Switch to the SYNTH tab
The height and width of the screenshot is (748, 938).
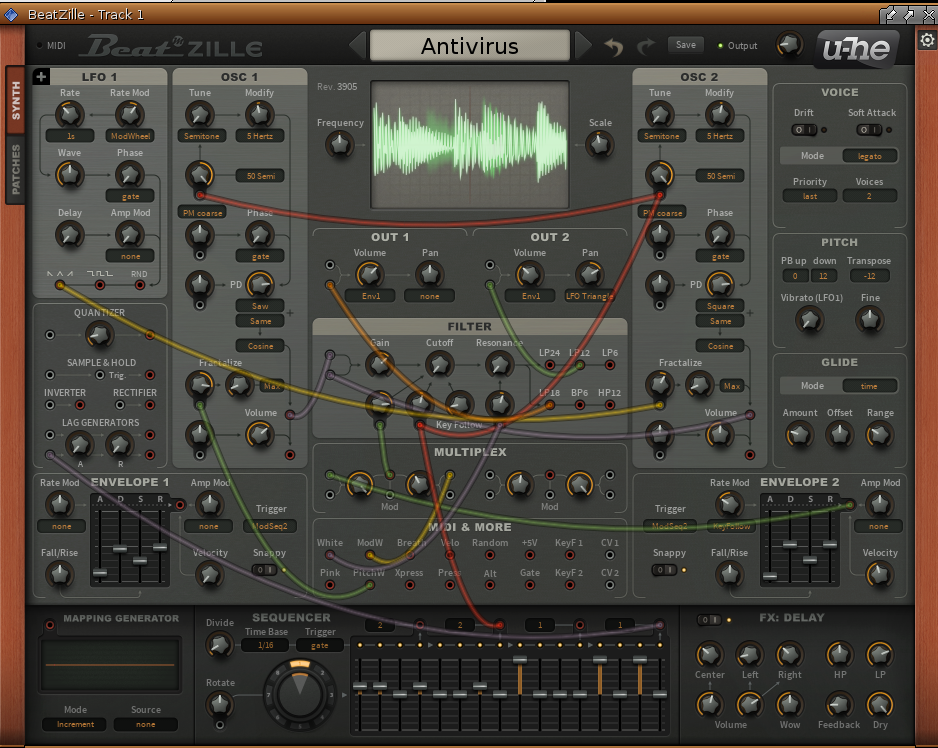coord(16,100)
